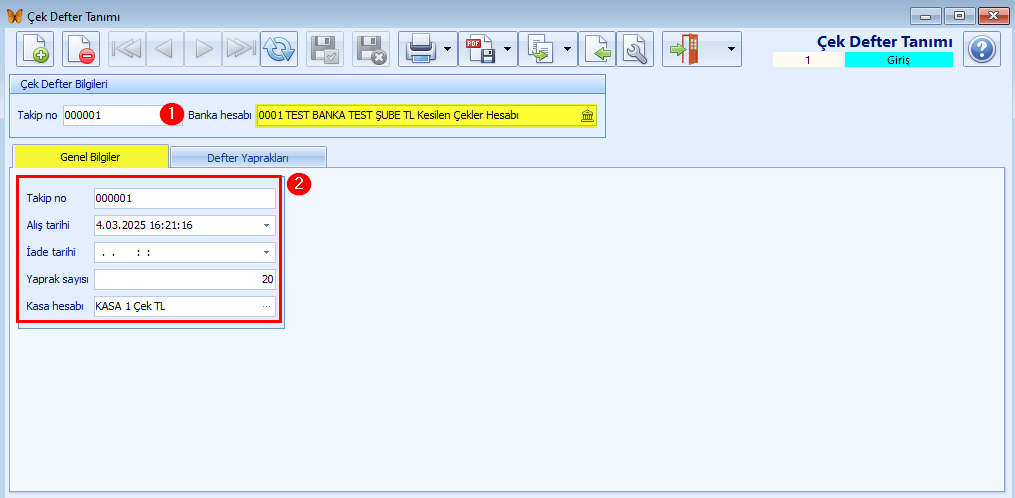This screenshot has width=1015, height=498.
Task: Open the help question mark button
Action: pos(982,49)
